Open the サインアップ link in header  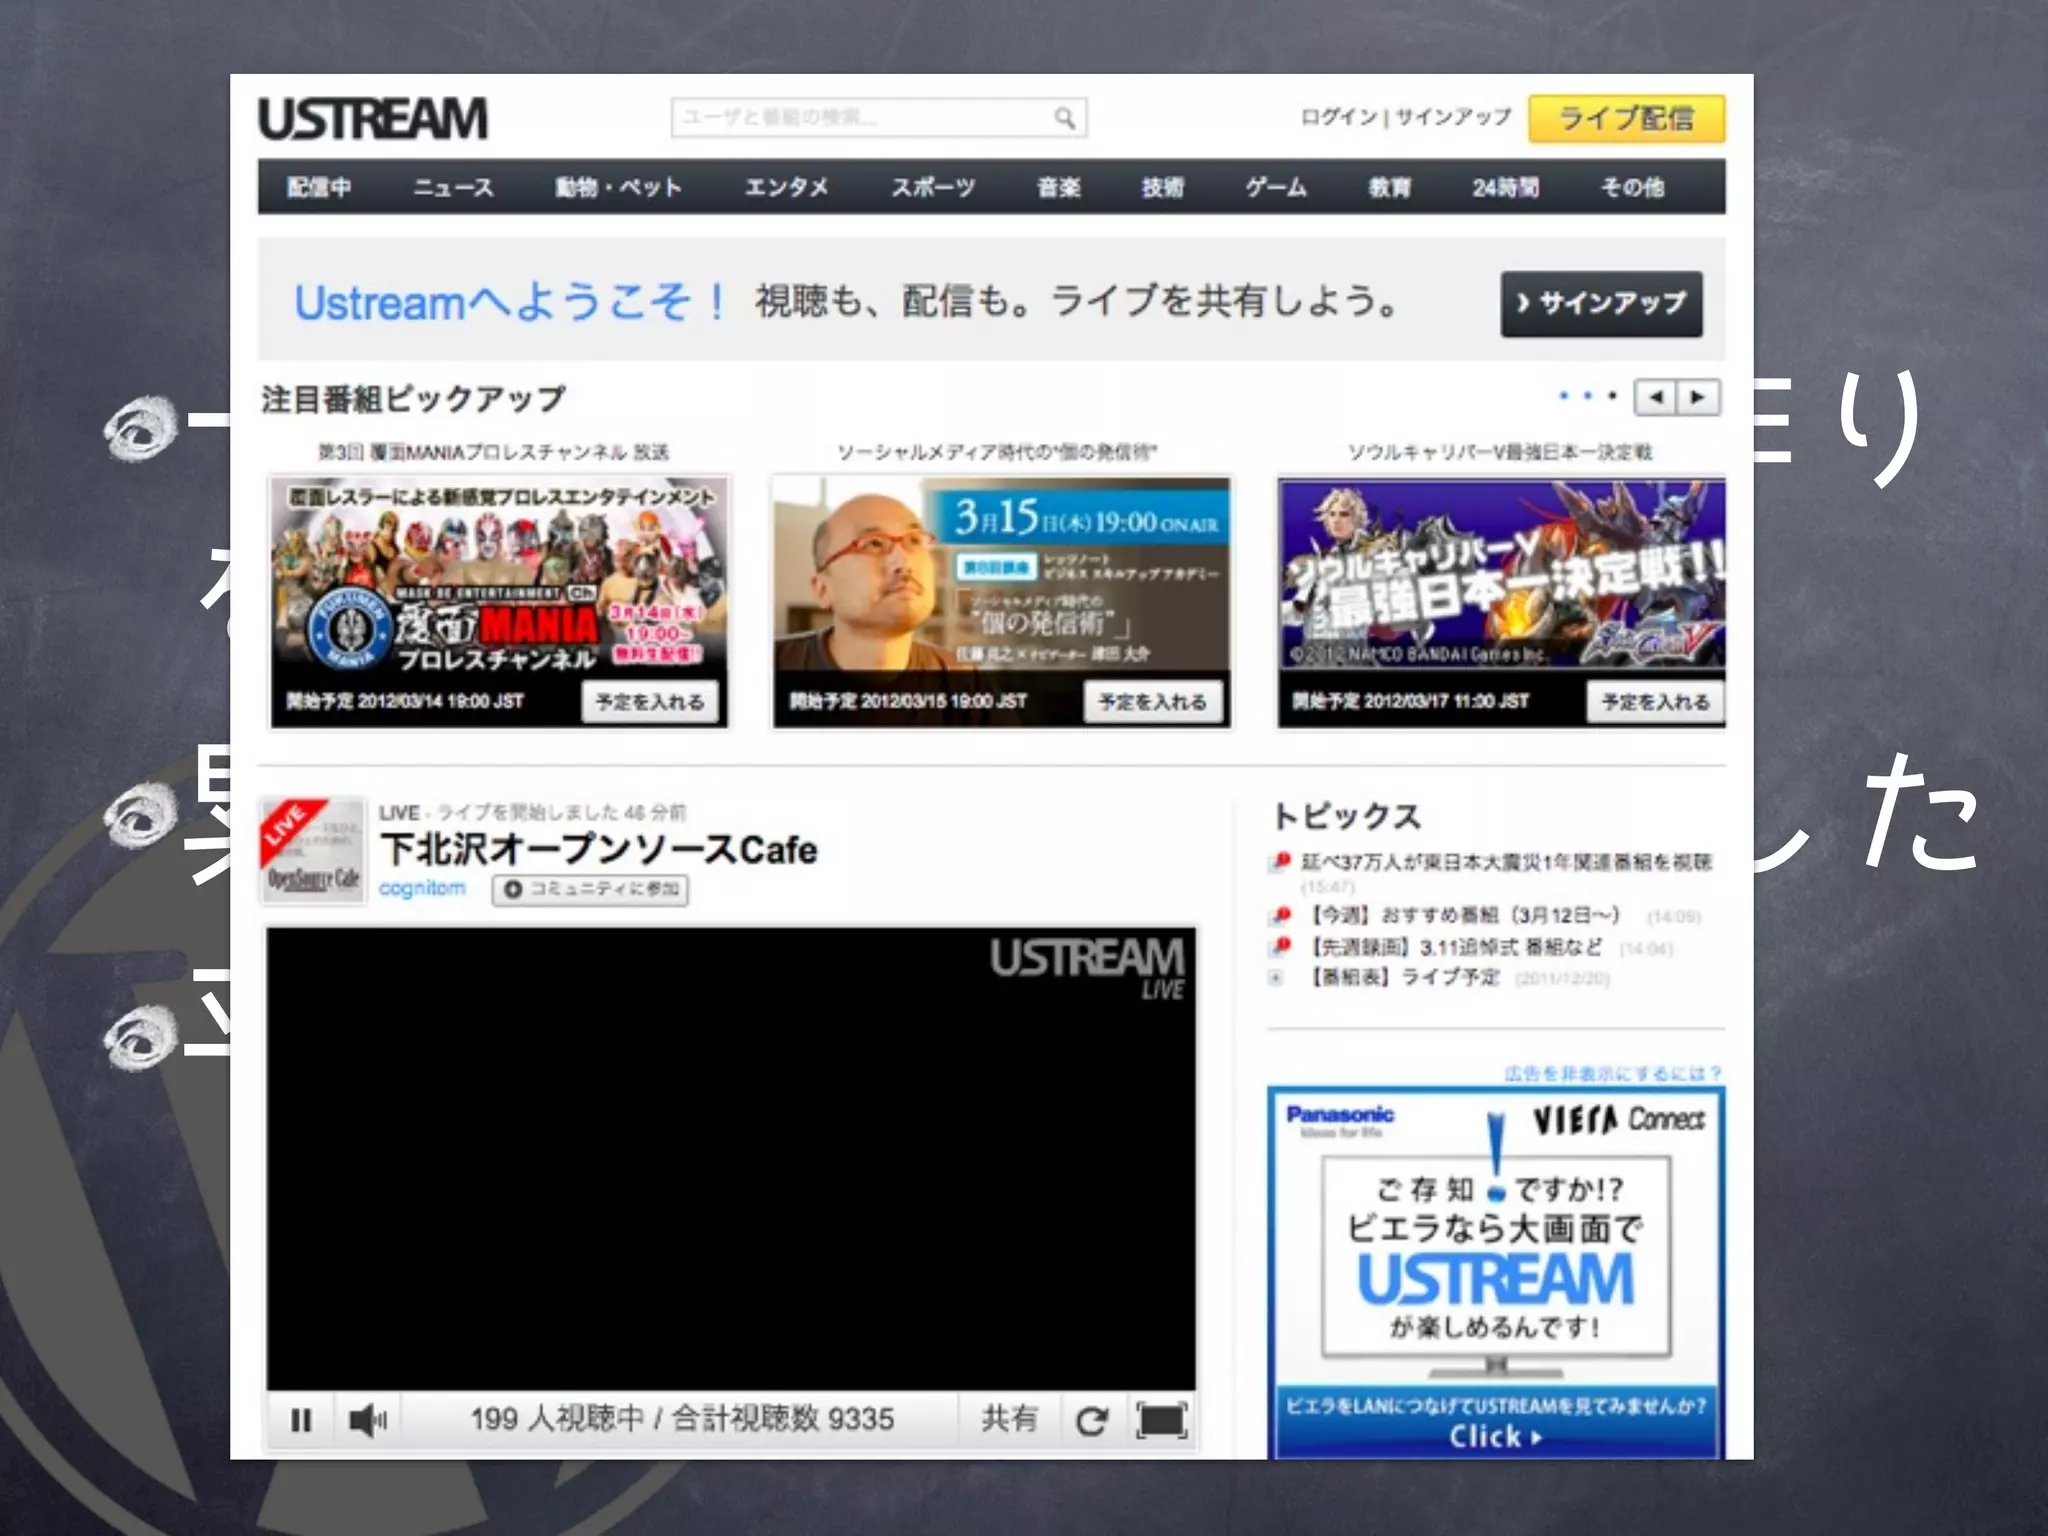tap(1453, 117)
